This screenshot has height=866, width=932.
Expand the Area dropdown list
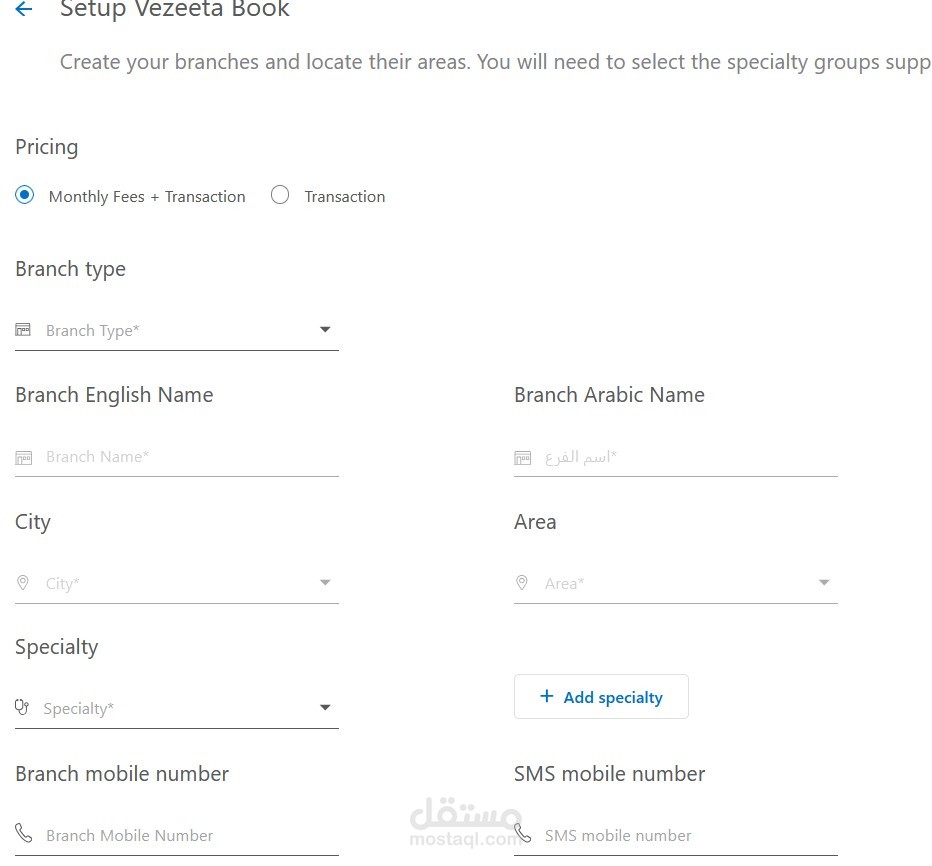824,583
